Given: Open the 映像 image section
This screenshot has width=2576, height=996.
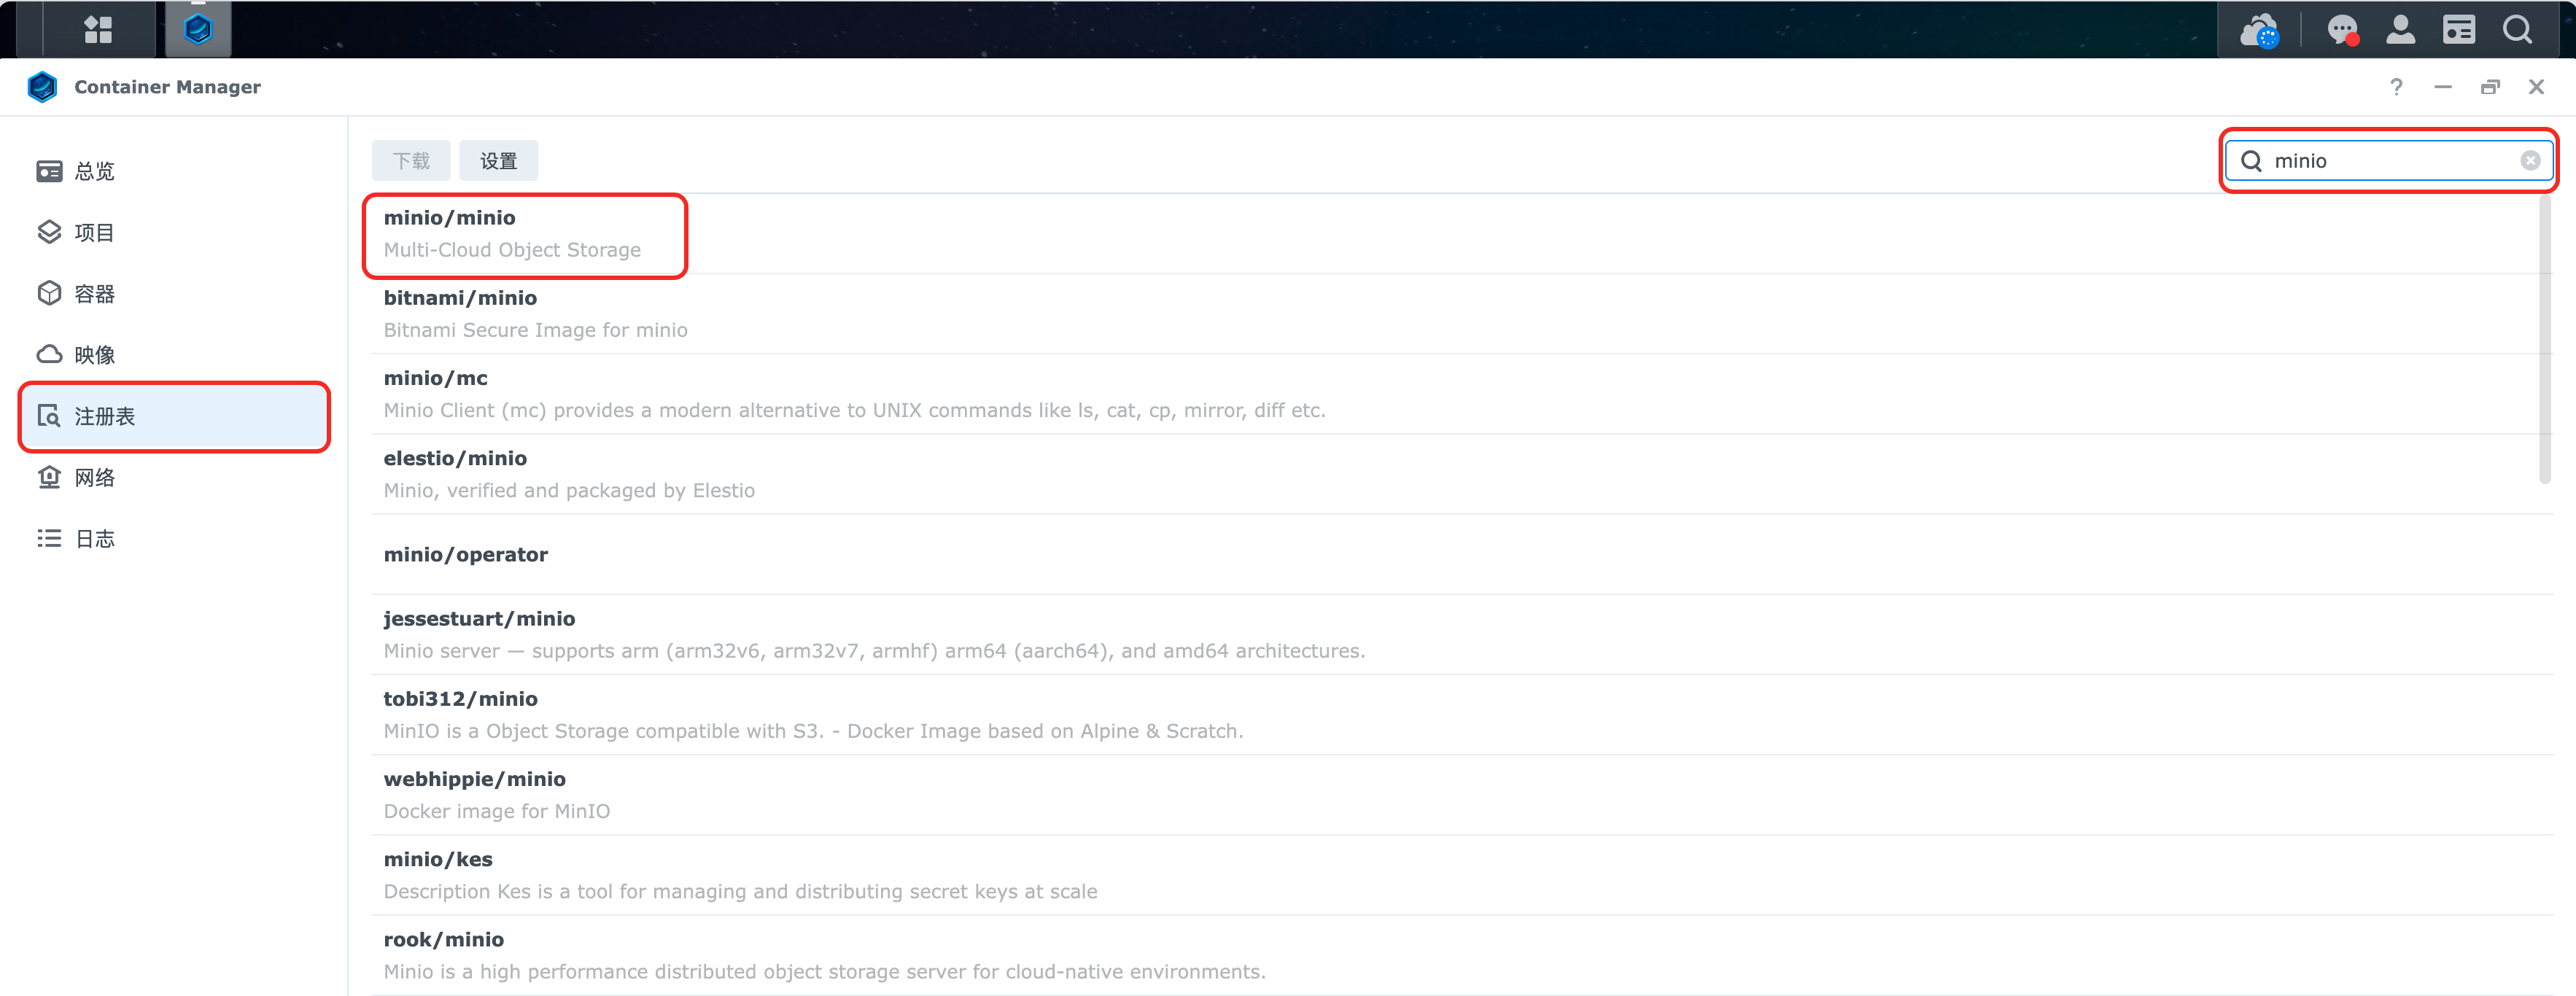Looking at the screenshot, I should pyautogui.click(x=94, y=355).
